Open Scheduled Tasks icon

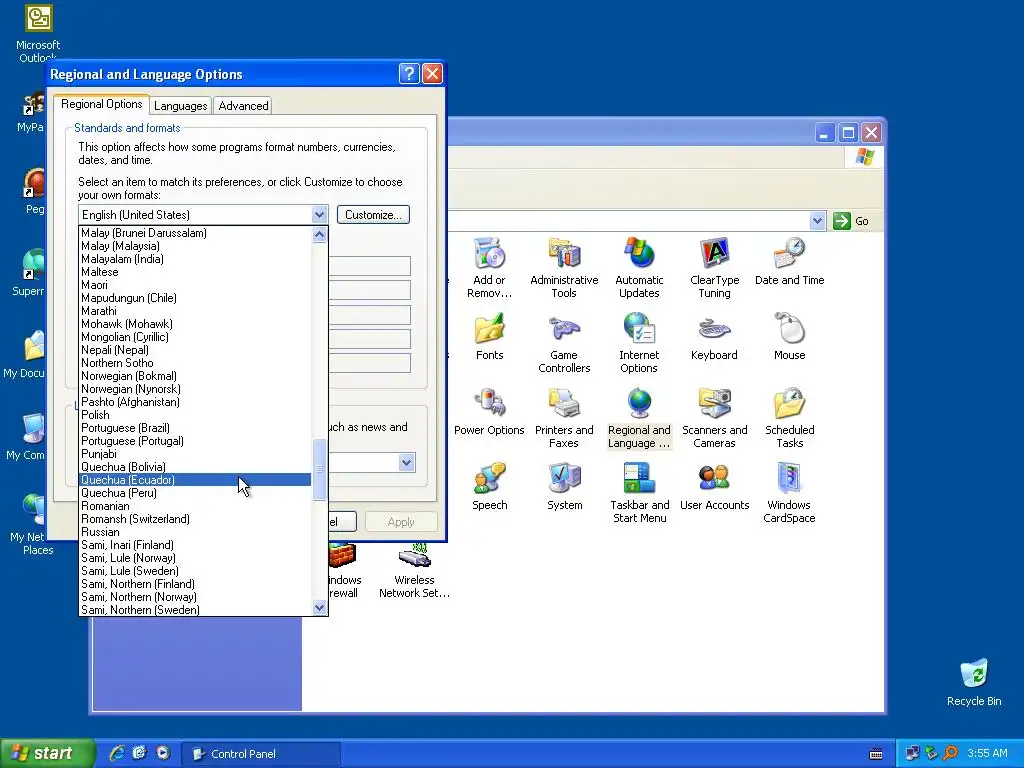coord(790,404)
